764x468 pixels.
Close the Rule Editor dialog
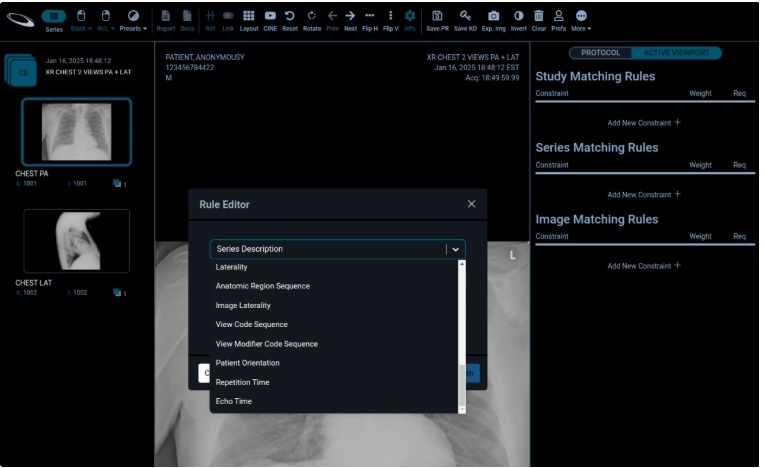471,204
